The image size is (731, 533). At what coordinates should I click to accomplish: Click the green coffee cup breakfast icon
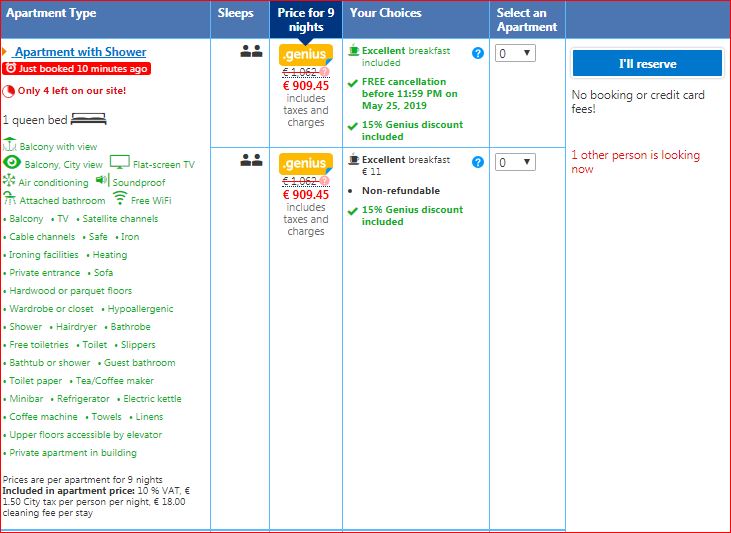[354, 50]
